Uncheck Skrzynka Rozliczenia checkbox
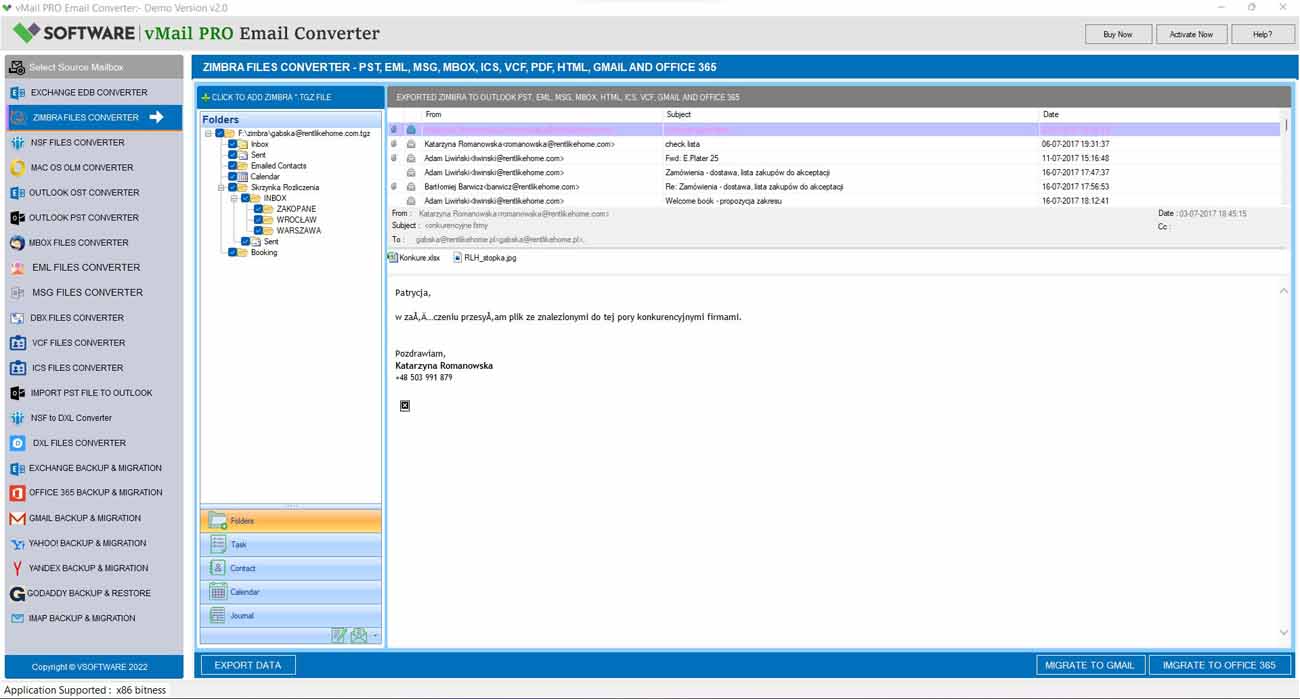 point(232,187)
